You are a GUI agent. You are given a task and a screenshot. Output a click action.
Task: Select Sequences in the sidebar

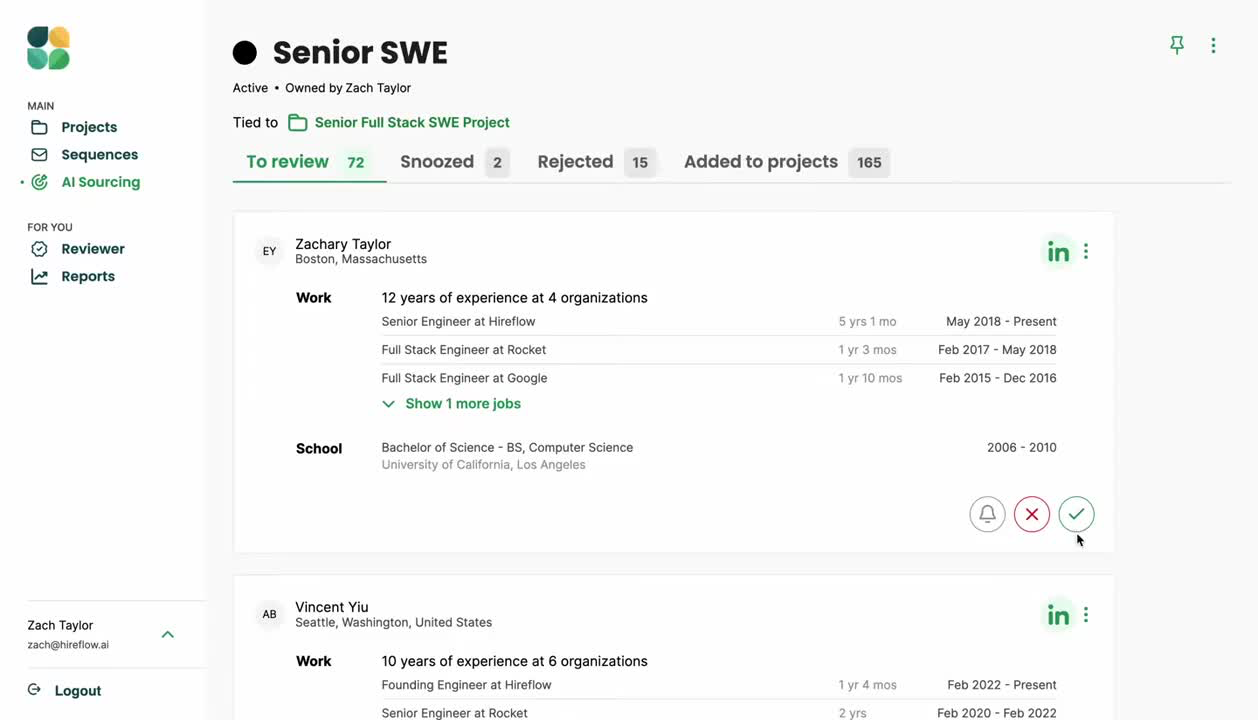tap(99, 154)
